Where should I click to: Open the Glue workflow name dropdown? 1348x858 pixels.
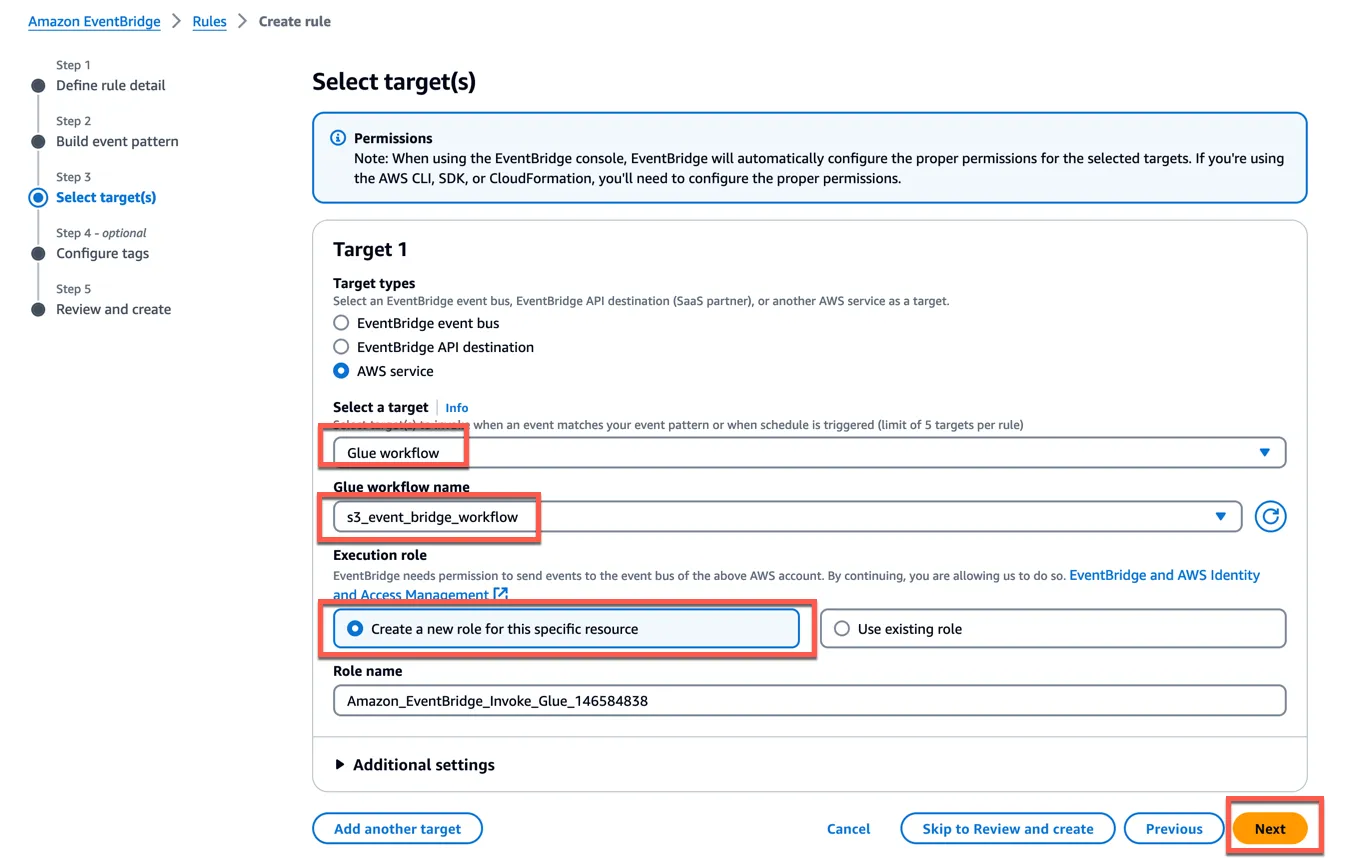[786, 517]
